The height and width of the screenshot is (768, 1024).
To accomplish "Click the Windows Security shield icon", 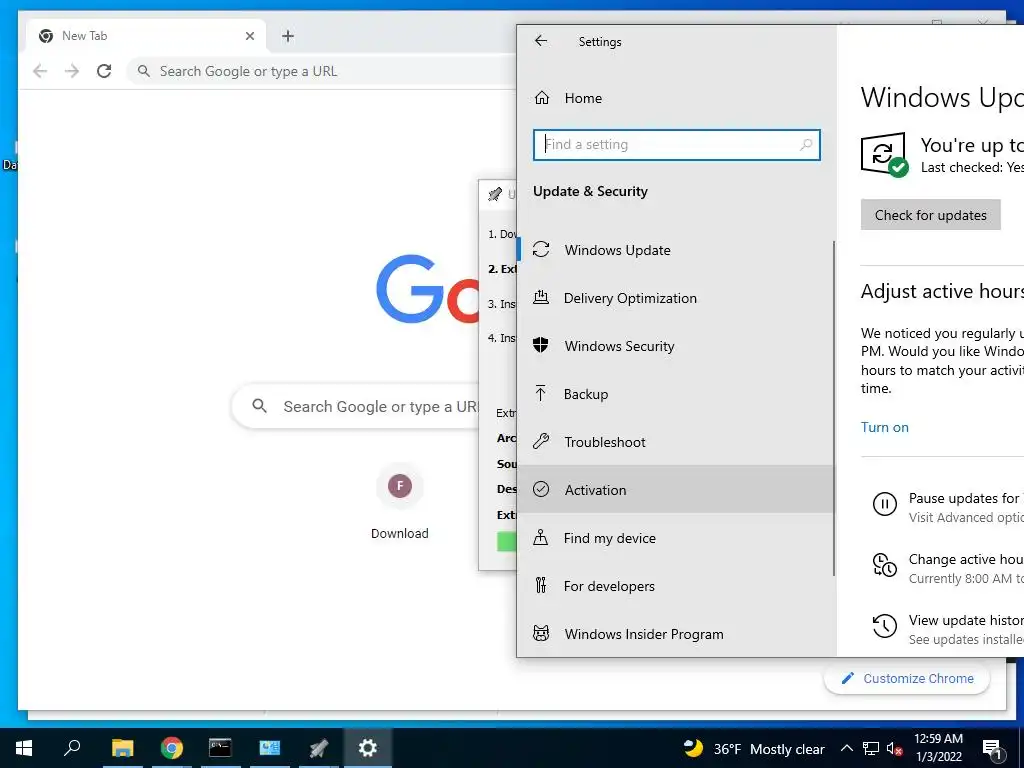I will (x=541, y=345).
